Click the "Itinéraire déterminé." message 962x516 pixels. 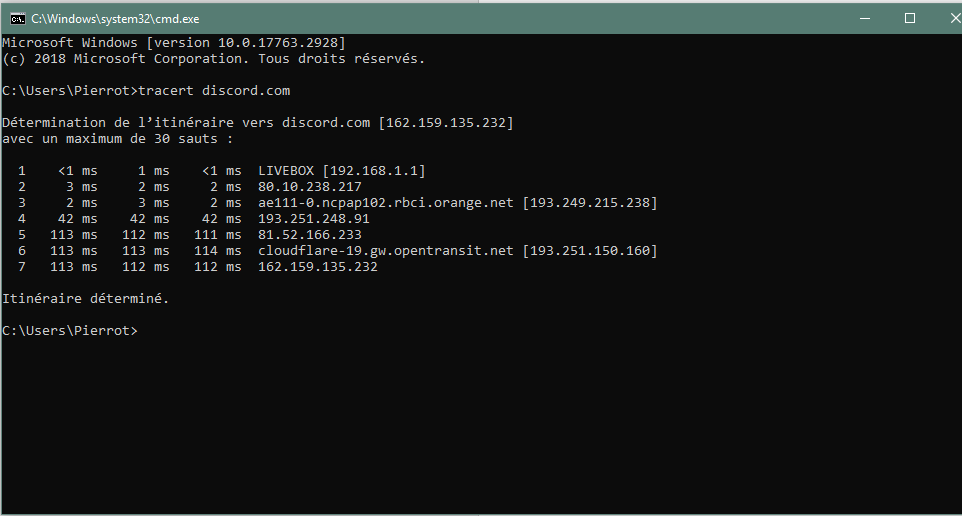point(86,299)
